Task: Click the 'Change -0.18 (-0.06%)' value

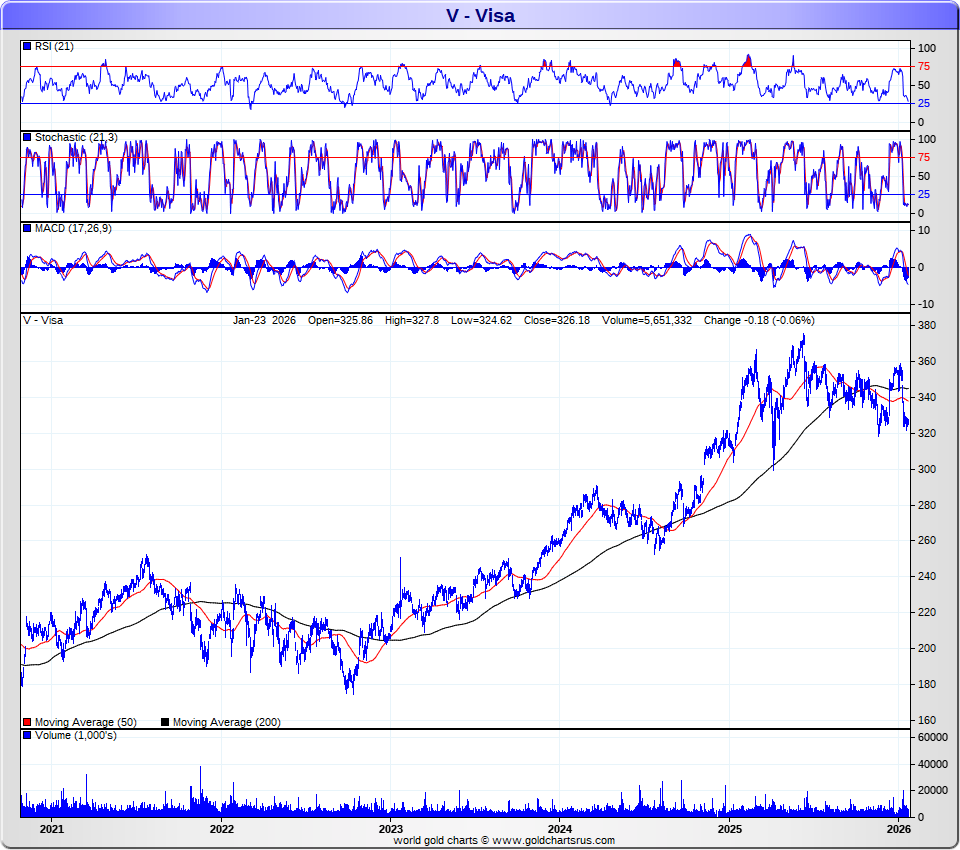Action: pyautogui.click(x=759, y=320)
